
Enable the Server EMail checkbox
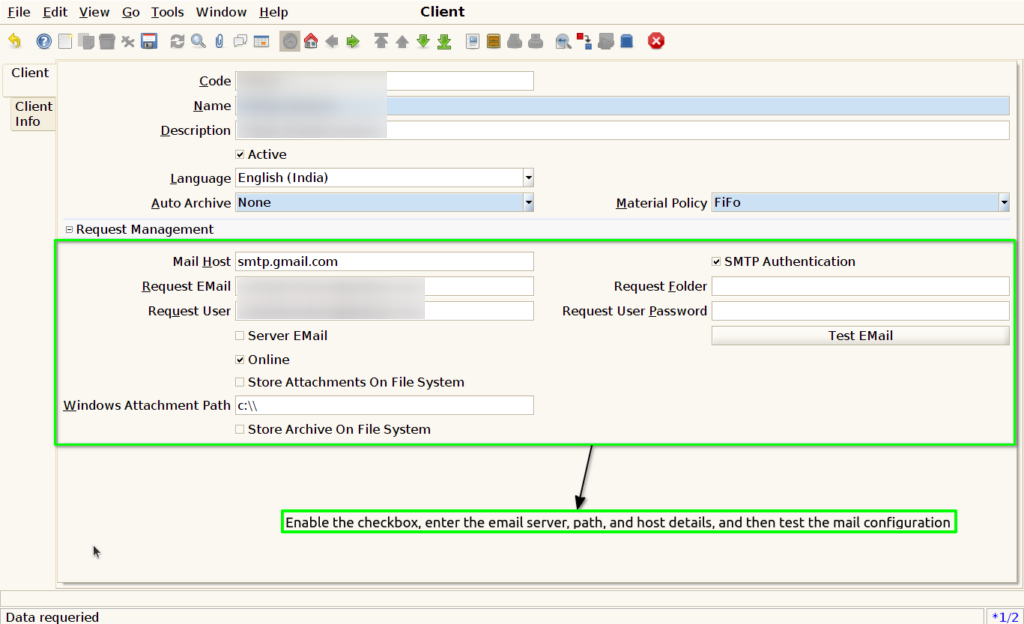click(x=240, y=335)
